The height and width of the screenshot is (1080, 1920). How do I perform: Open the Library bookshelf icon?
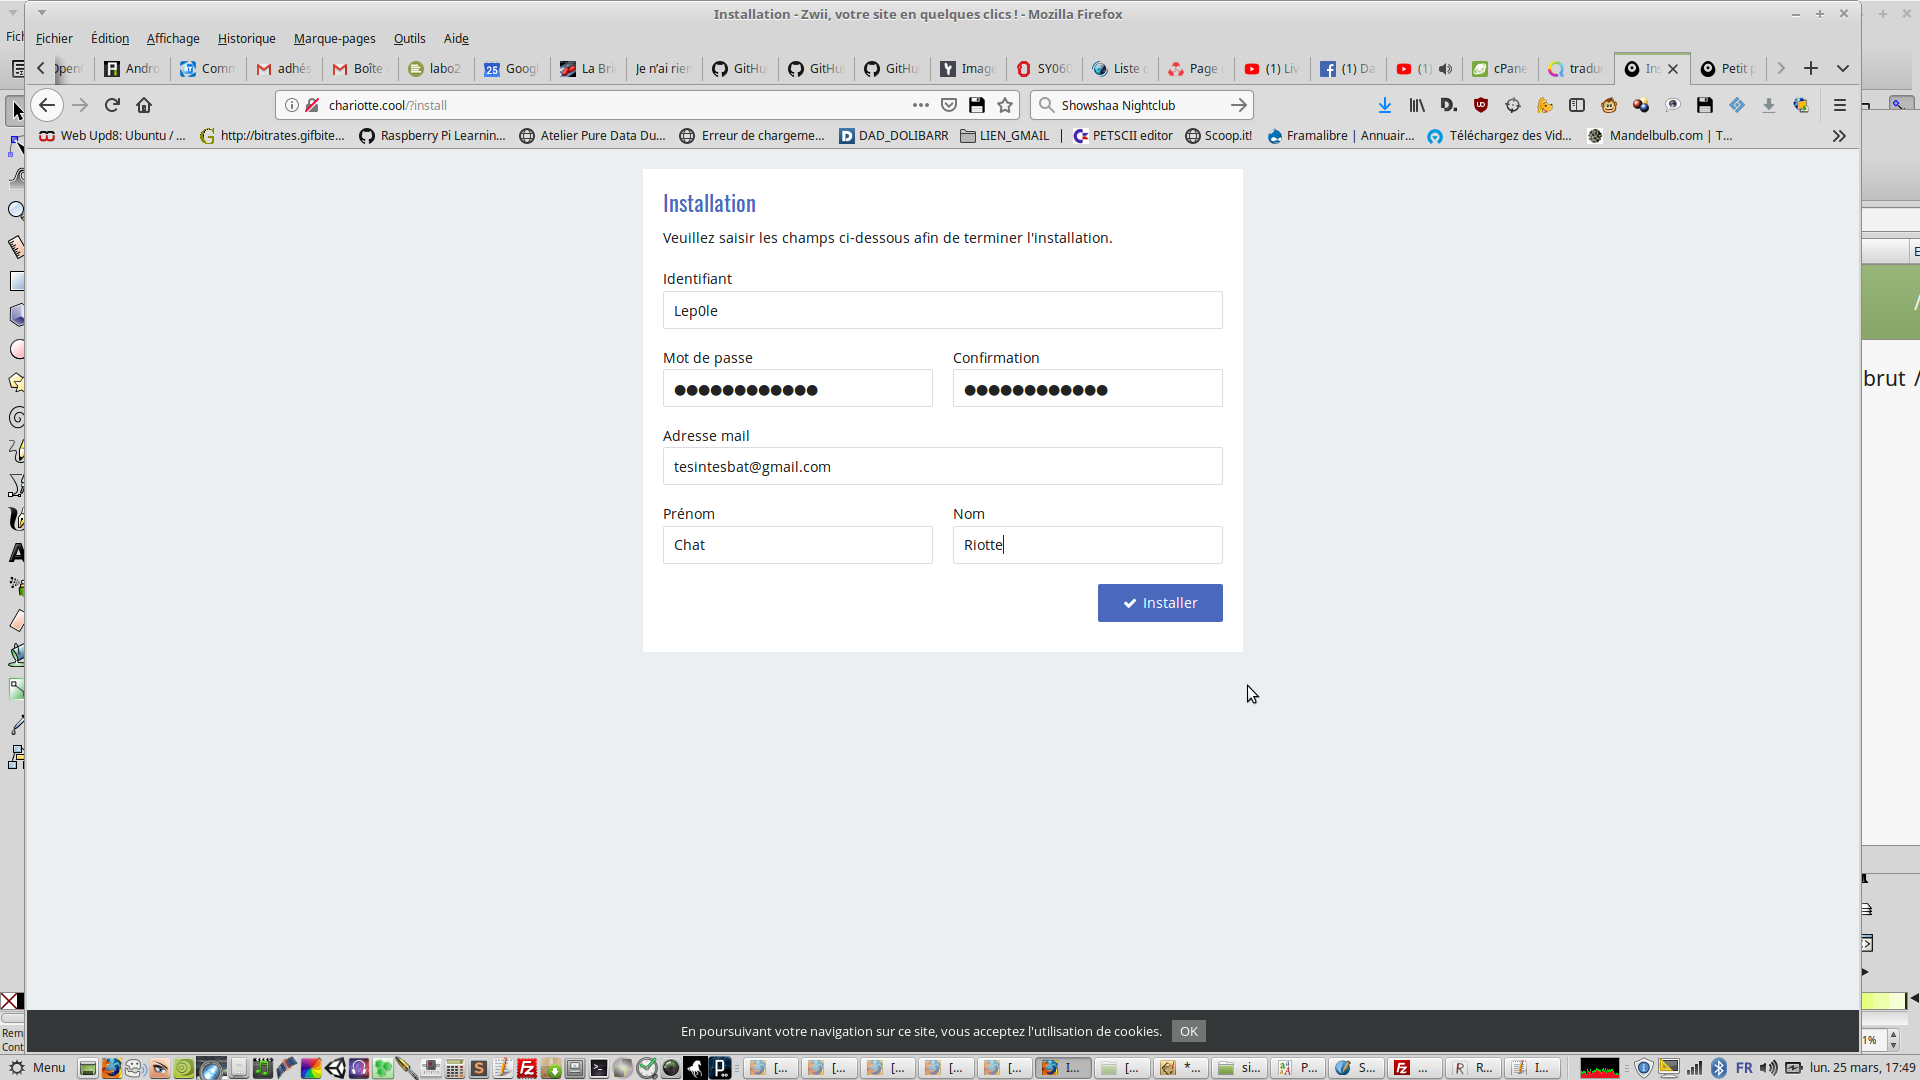point(1417,105)
